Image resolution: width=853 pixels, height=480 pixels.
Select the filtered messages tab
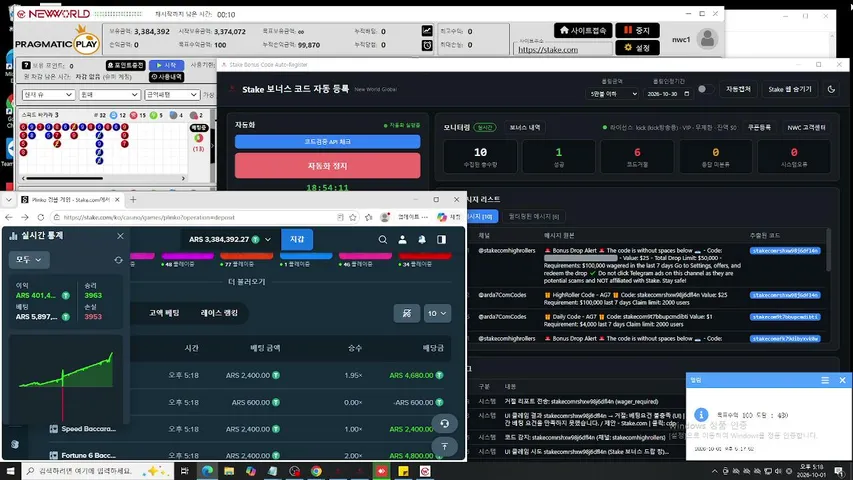[x=533, y=217]
